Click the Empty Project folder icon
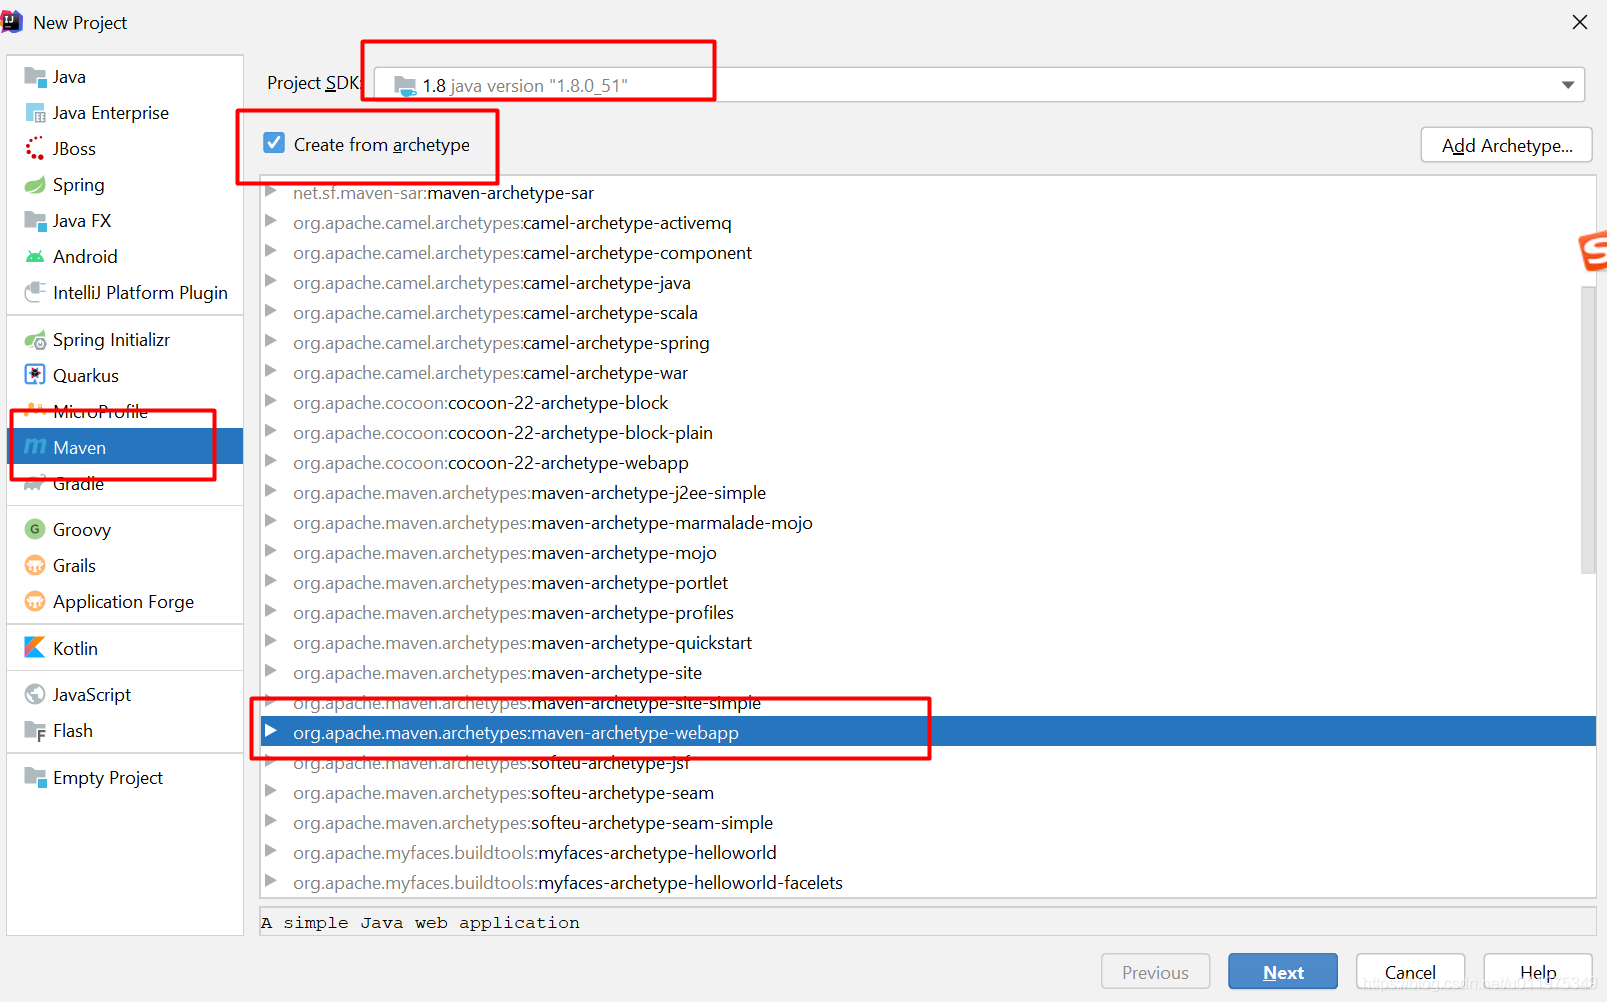 click(x=35, y=777)
